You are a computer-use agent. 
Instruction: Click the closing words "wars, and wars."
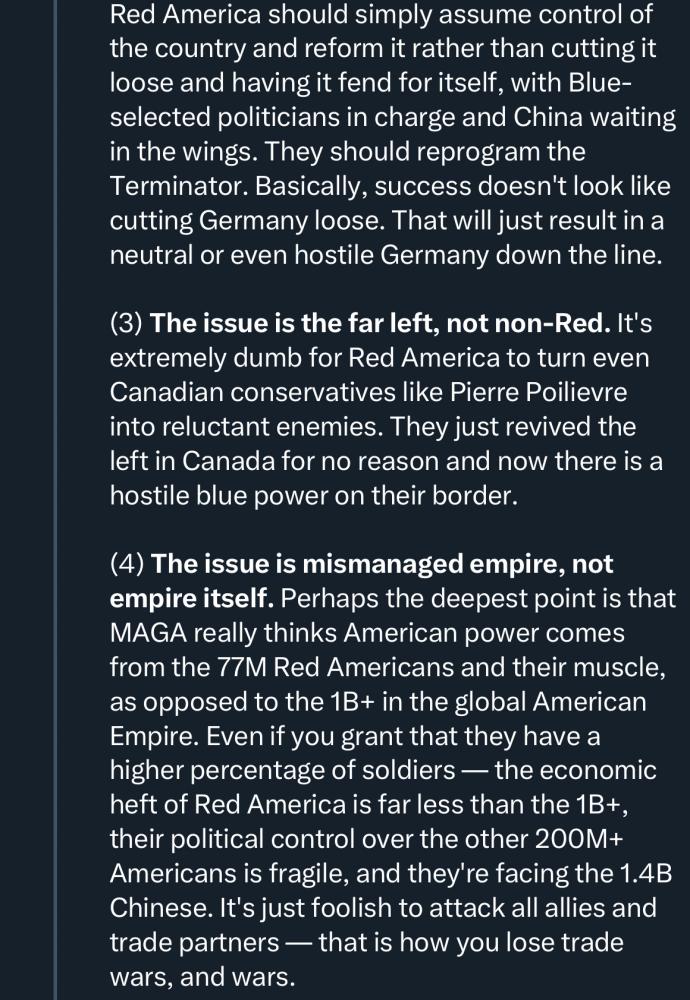pos(202,976)
